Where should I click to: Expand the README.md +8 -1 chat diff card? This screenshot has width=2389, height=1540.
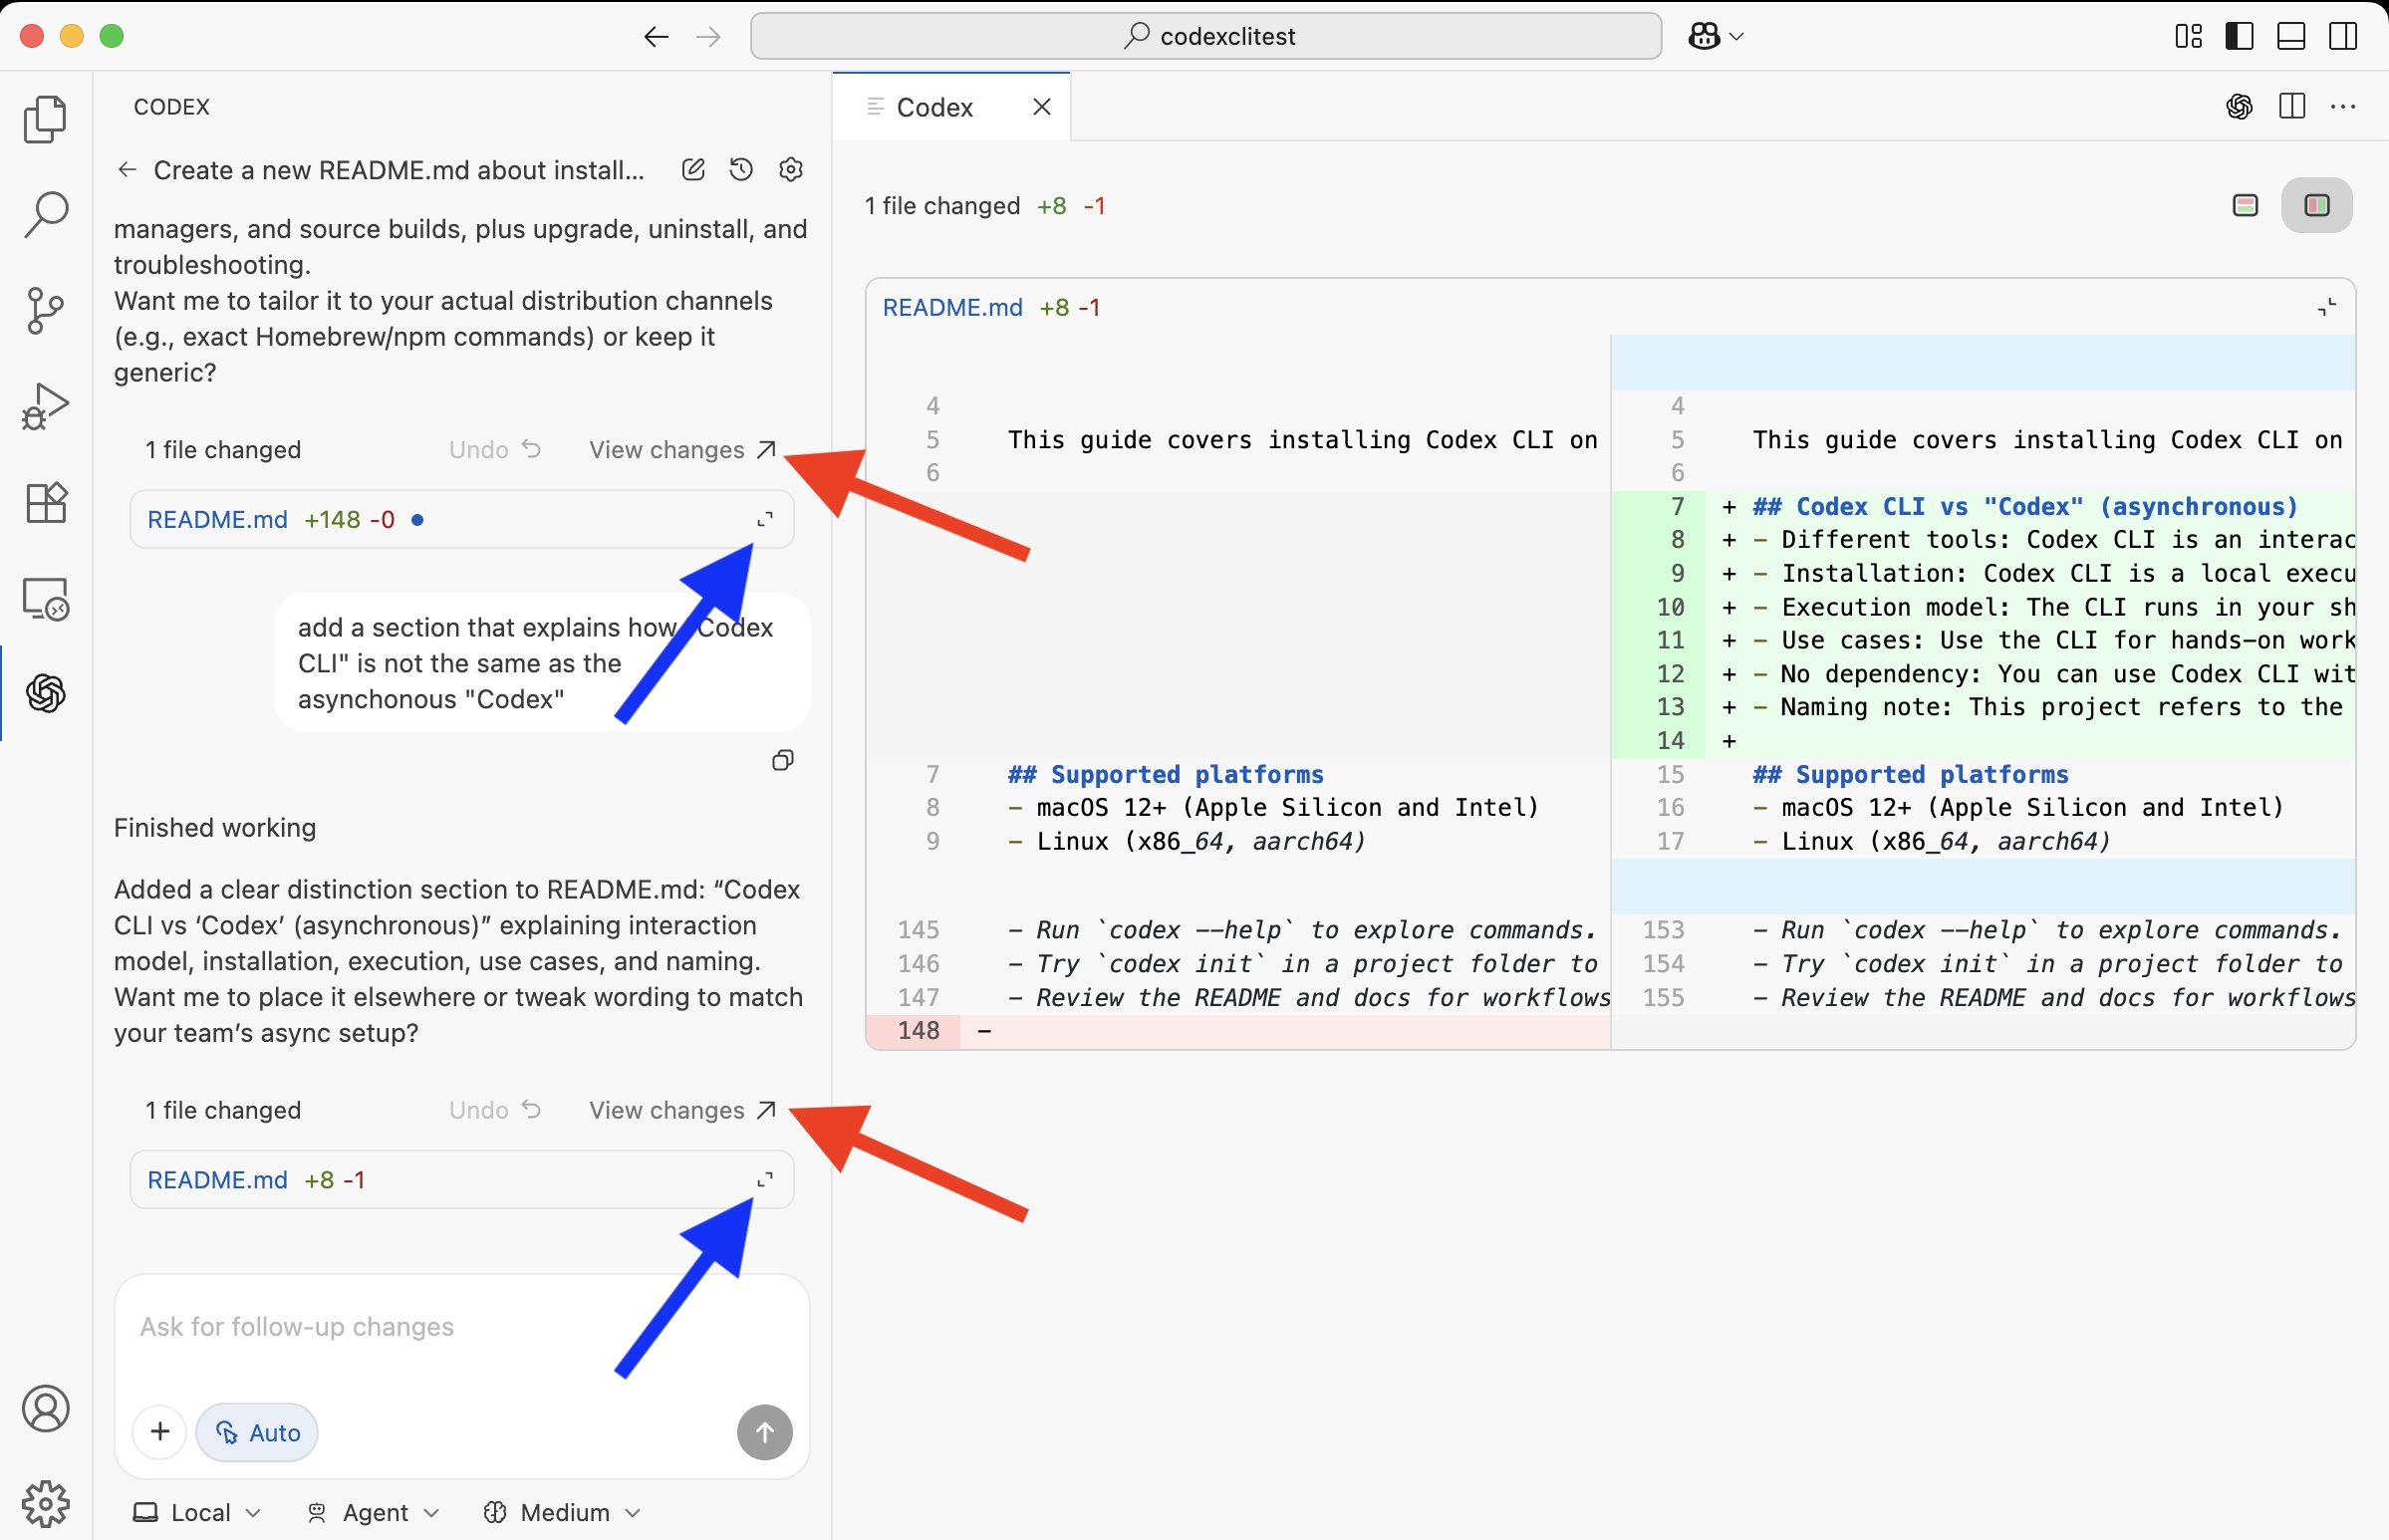coord(765,1180)
